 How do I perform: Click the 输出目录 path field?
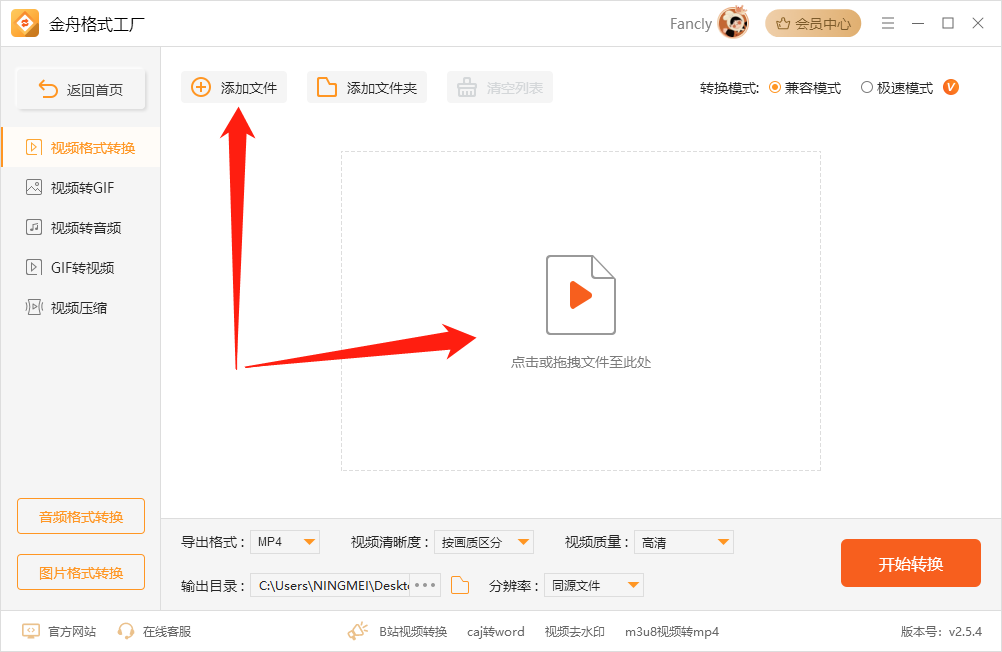coord(330,585)
